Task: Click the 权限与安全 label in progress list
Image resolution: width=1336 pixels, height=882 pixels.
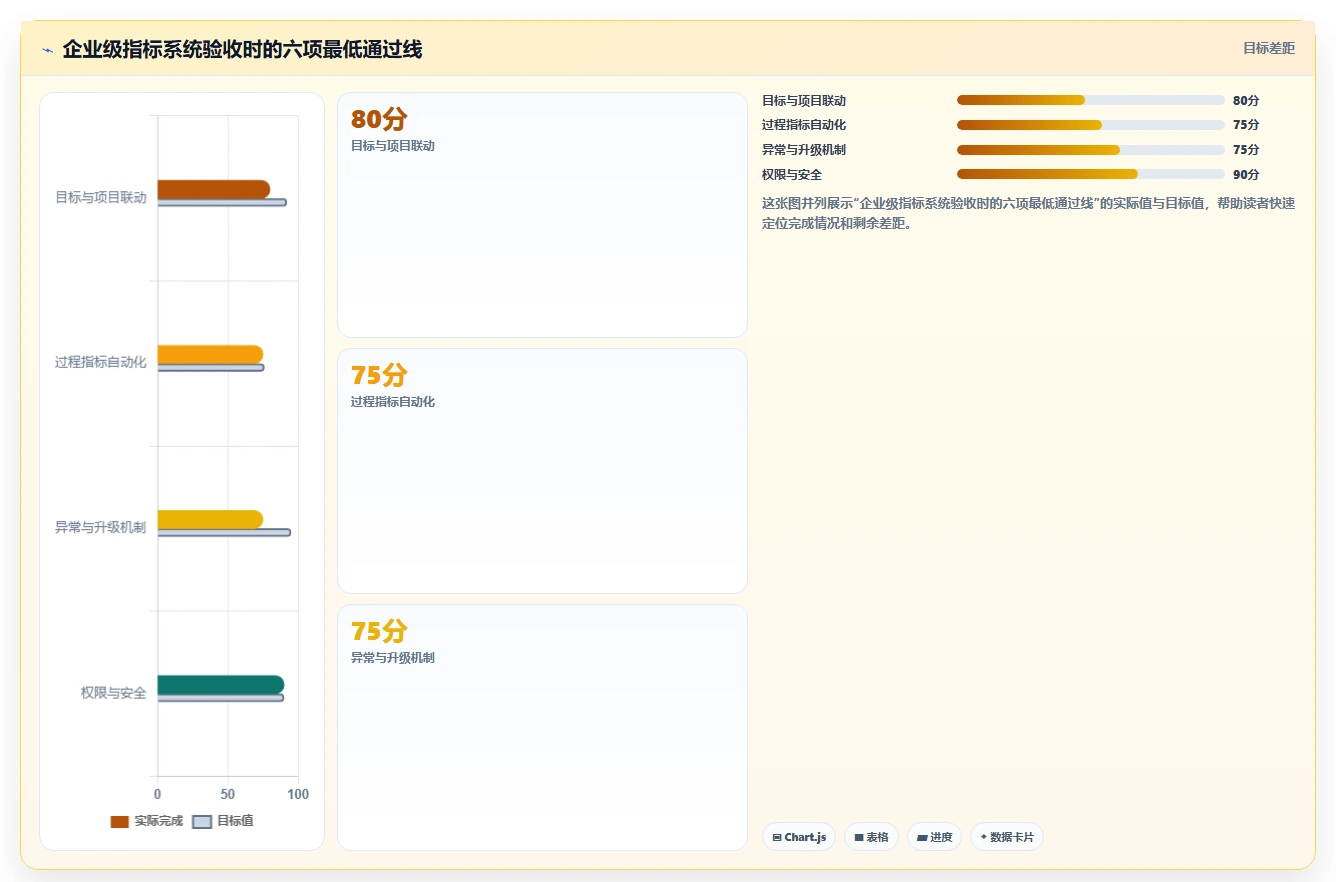Action: coord(792,174)
